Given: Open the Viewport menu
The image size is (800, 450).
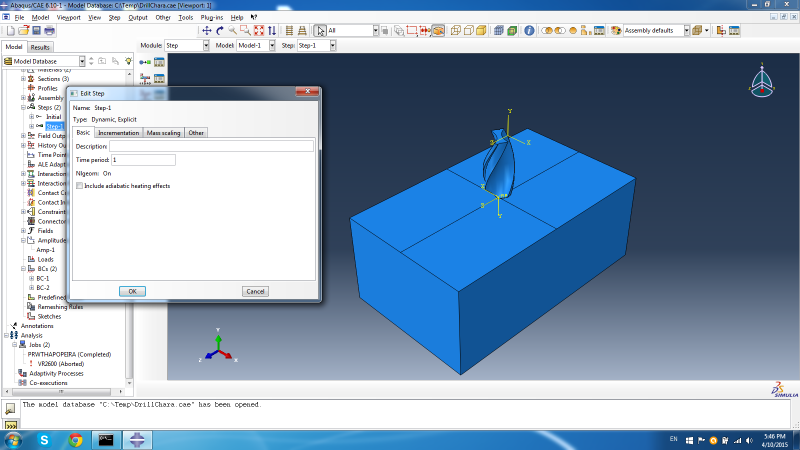Looking at the screenshot, I should (x=68, y=17).
